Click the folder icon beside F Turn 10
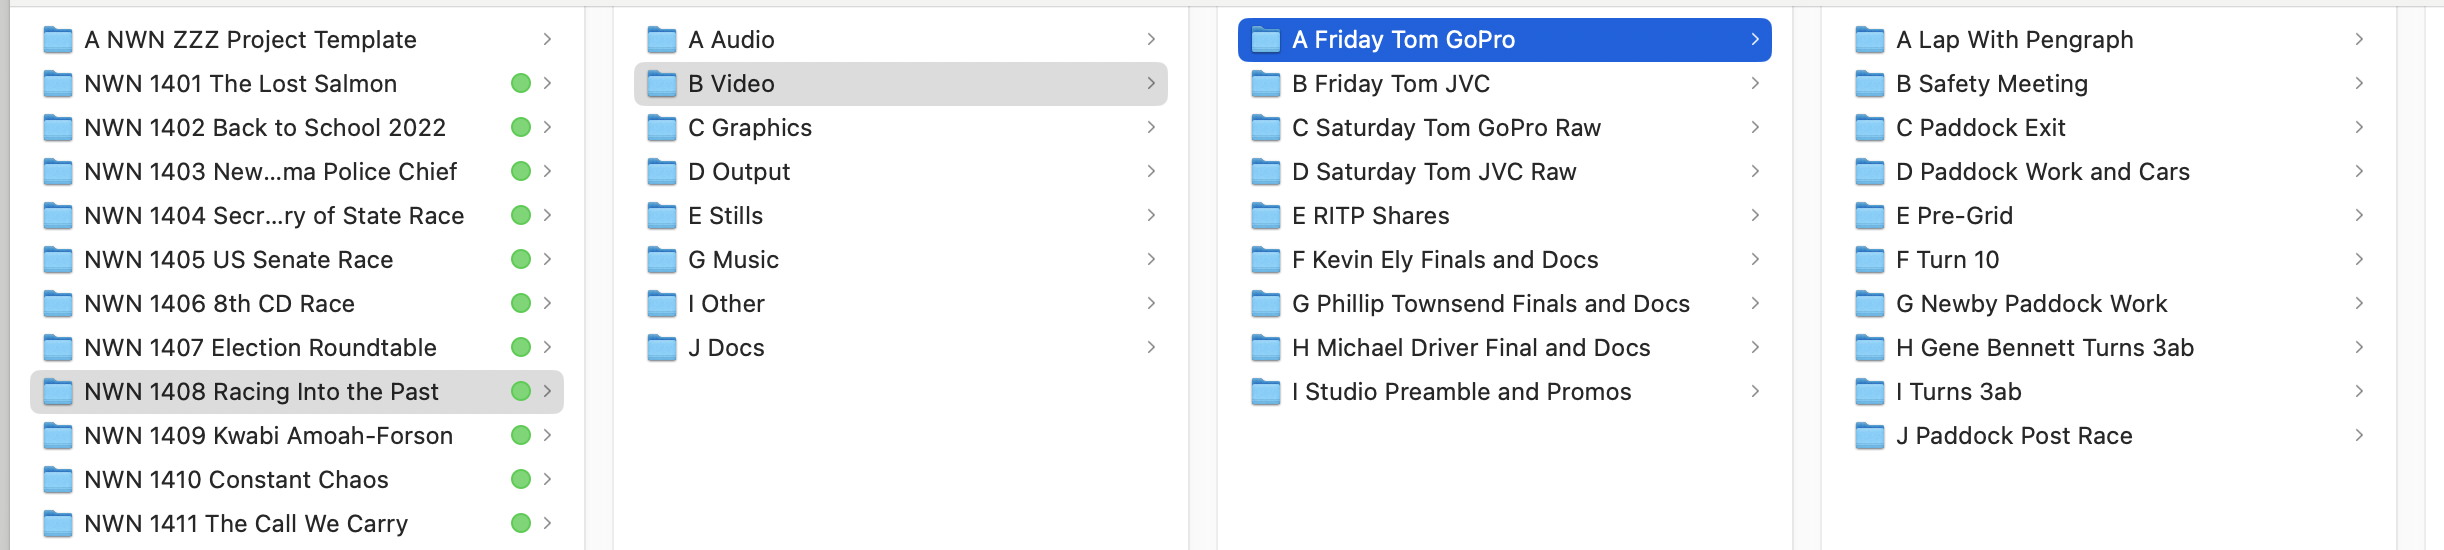This screenshot has width=2444, height=550. (1870, 260)
